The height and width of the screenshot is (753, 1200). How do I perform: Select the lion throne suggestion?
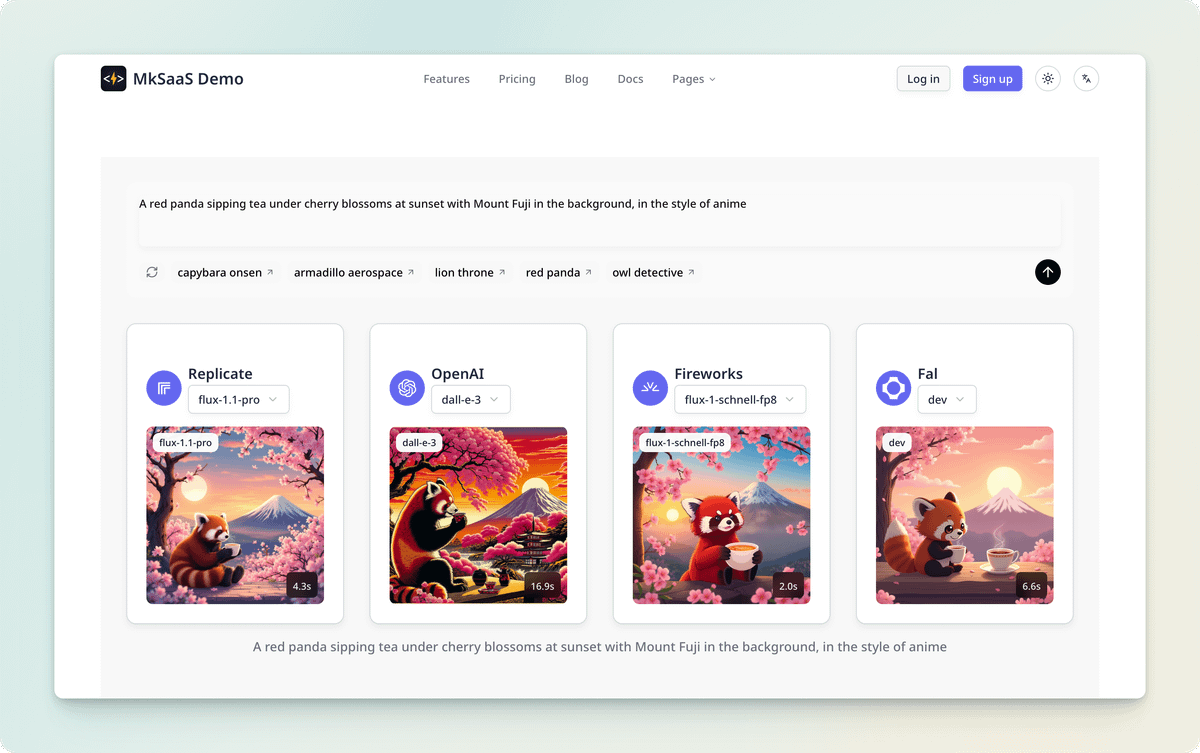pos(470,272)
